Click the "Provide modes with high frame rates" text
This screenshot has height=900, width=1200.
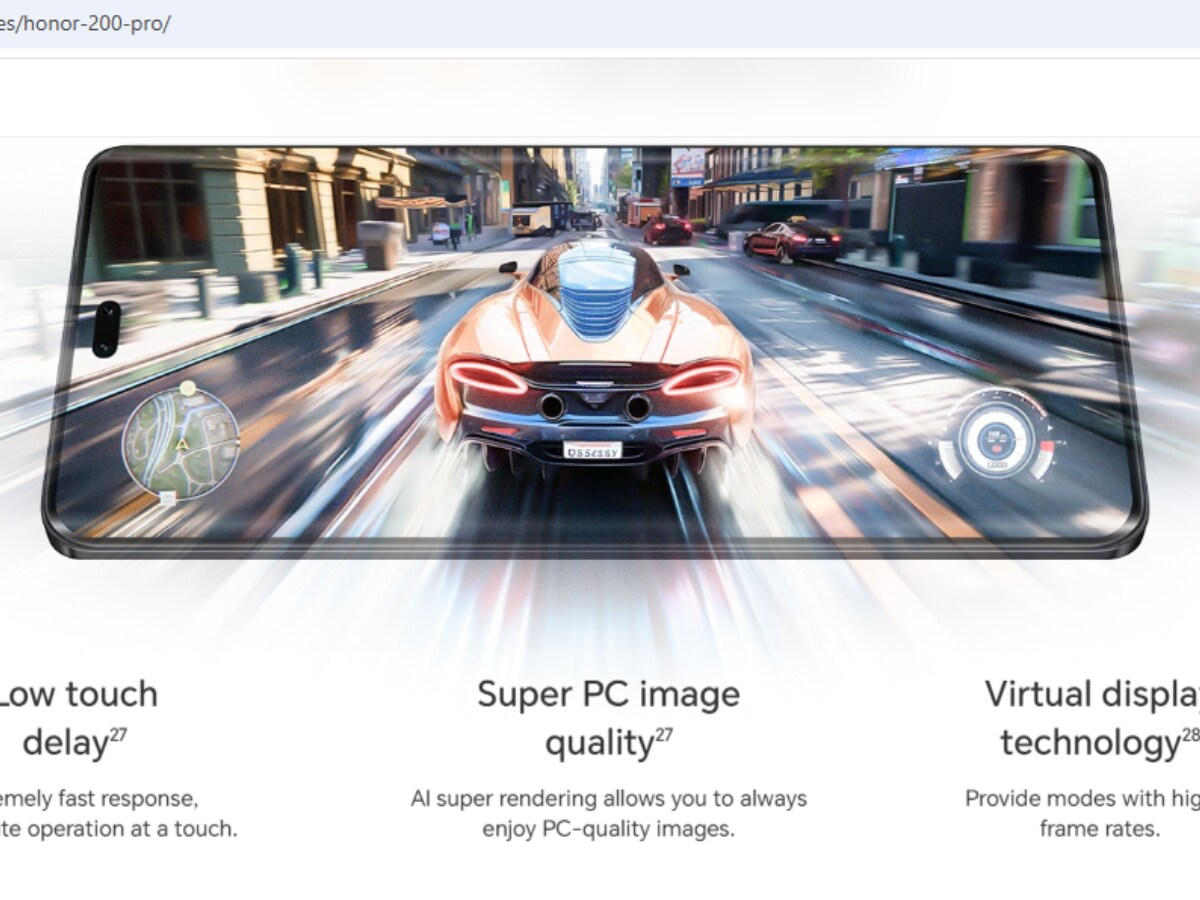tap(1082, 813)
